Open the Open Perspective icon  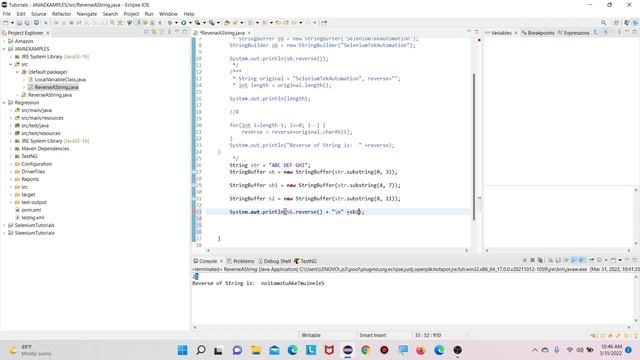pos(616,22)
